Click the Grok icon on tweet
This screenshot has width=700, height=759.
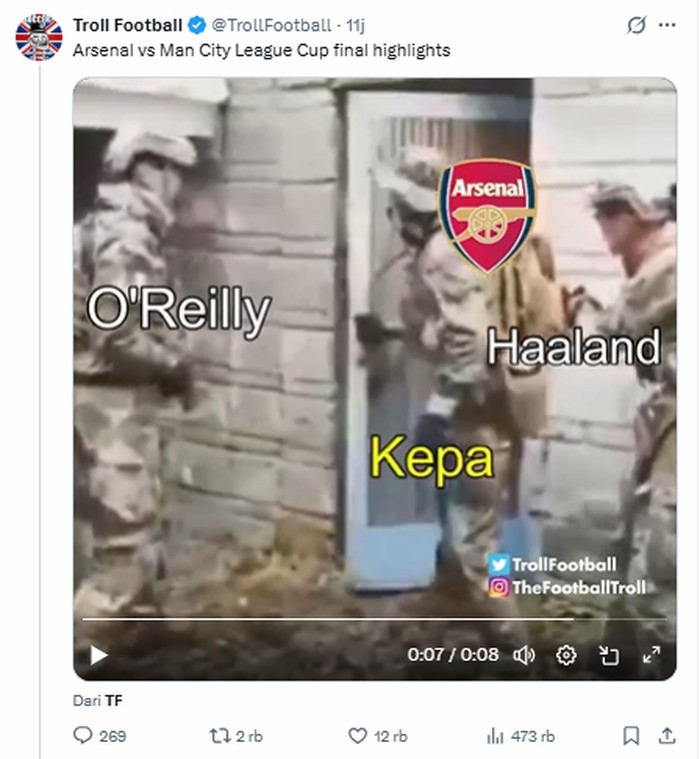[x=636, y=25]
